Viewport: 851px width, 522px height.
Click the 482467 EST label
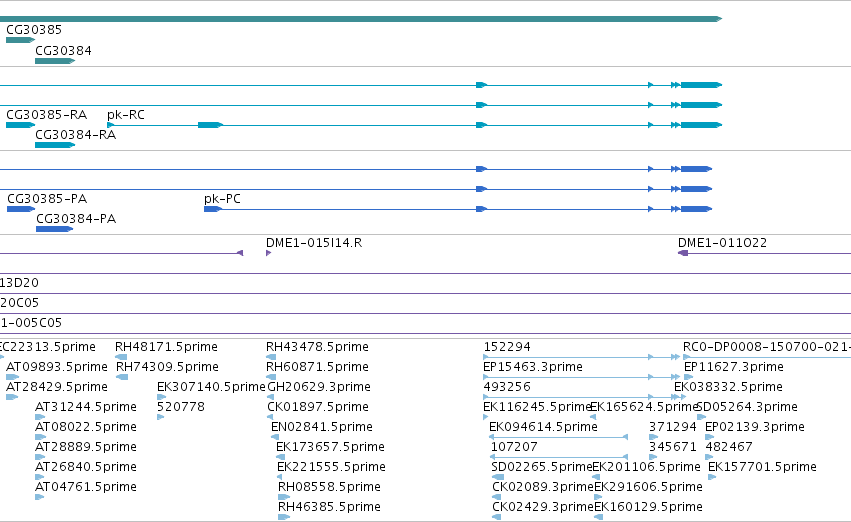729,447
